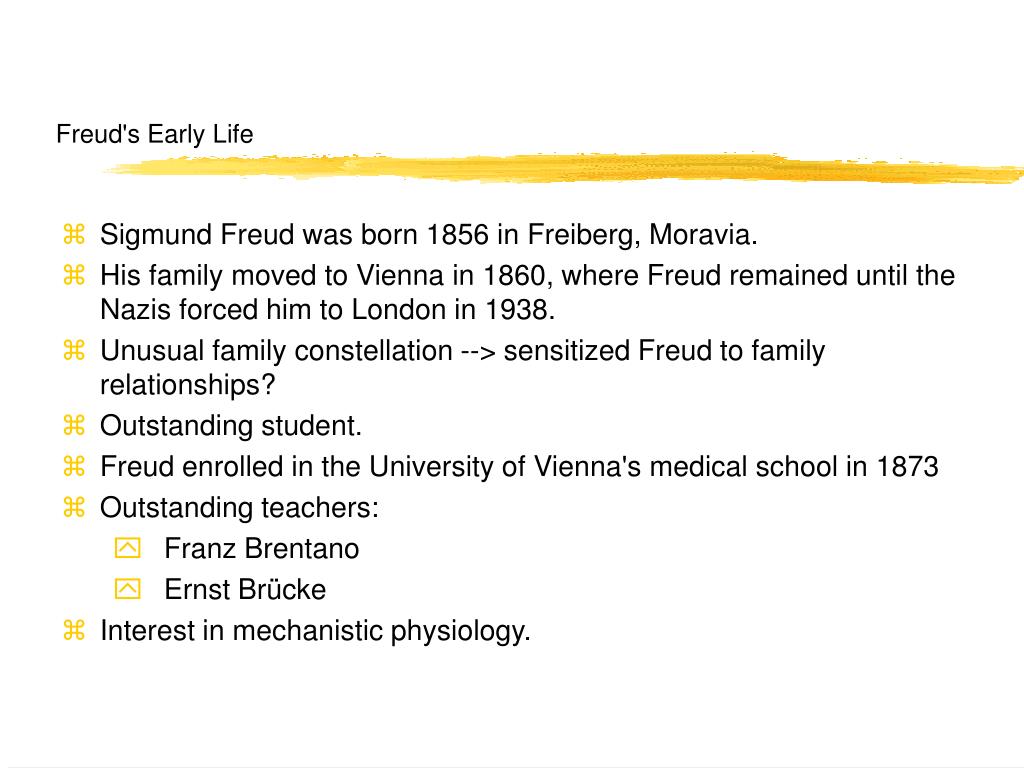Click the yellow brush stroke under the title
Image resolution: width=1024 pixels, height=768 pixels.
point(562,167)
